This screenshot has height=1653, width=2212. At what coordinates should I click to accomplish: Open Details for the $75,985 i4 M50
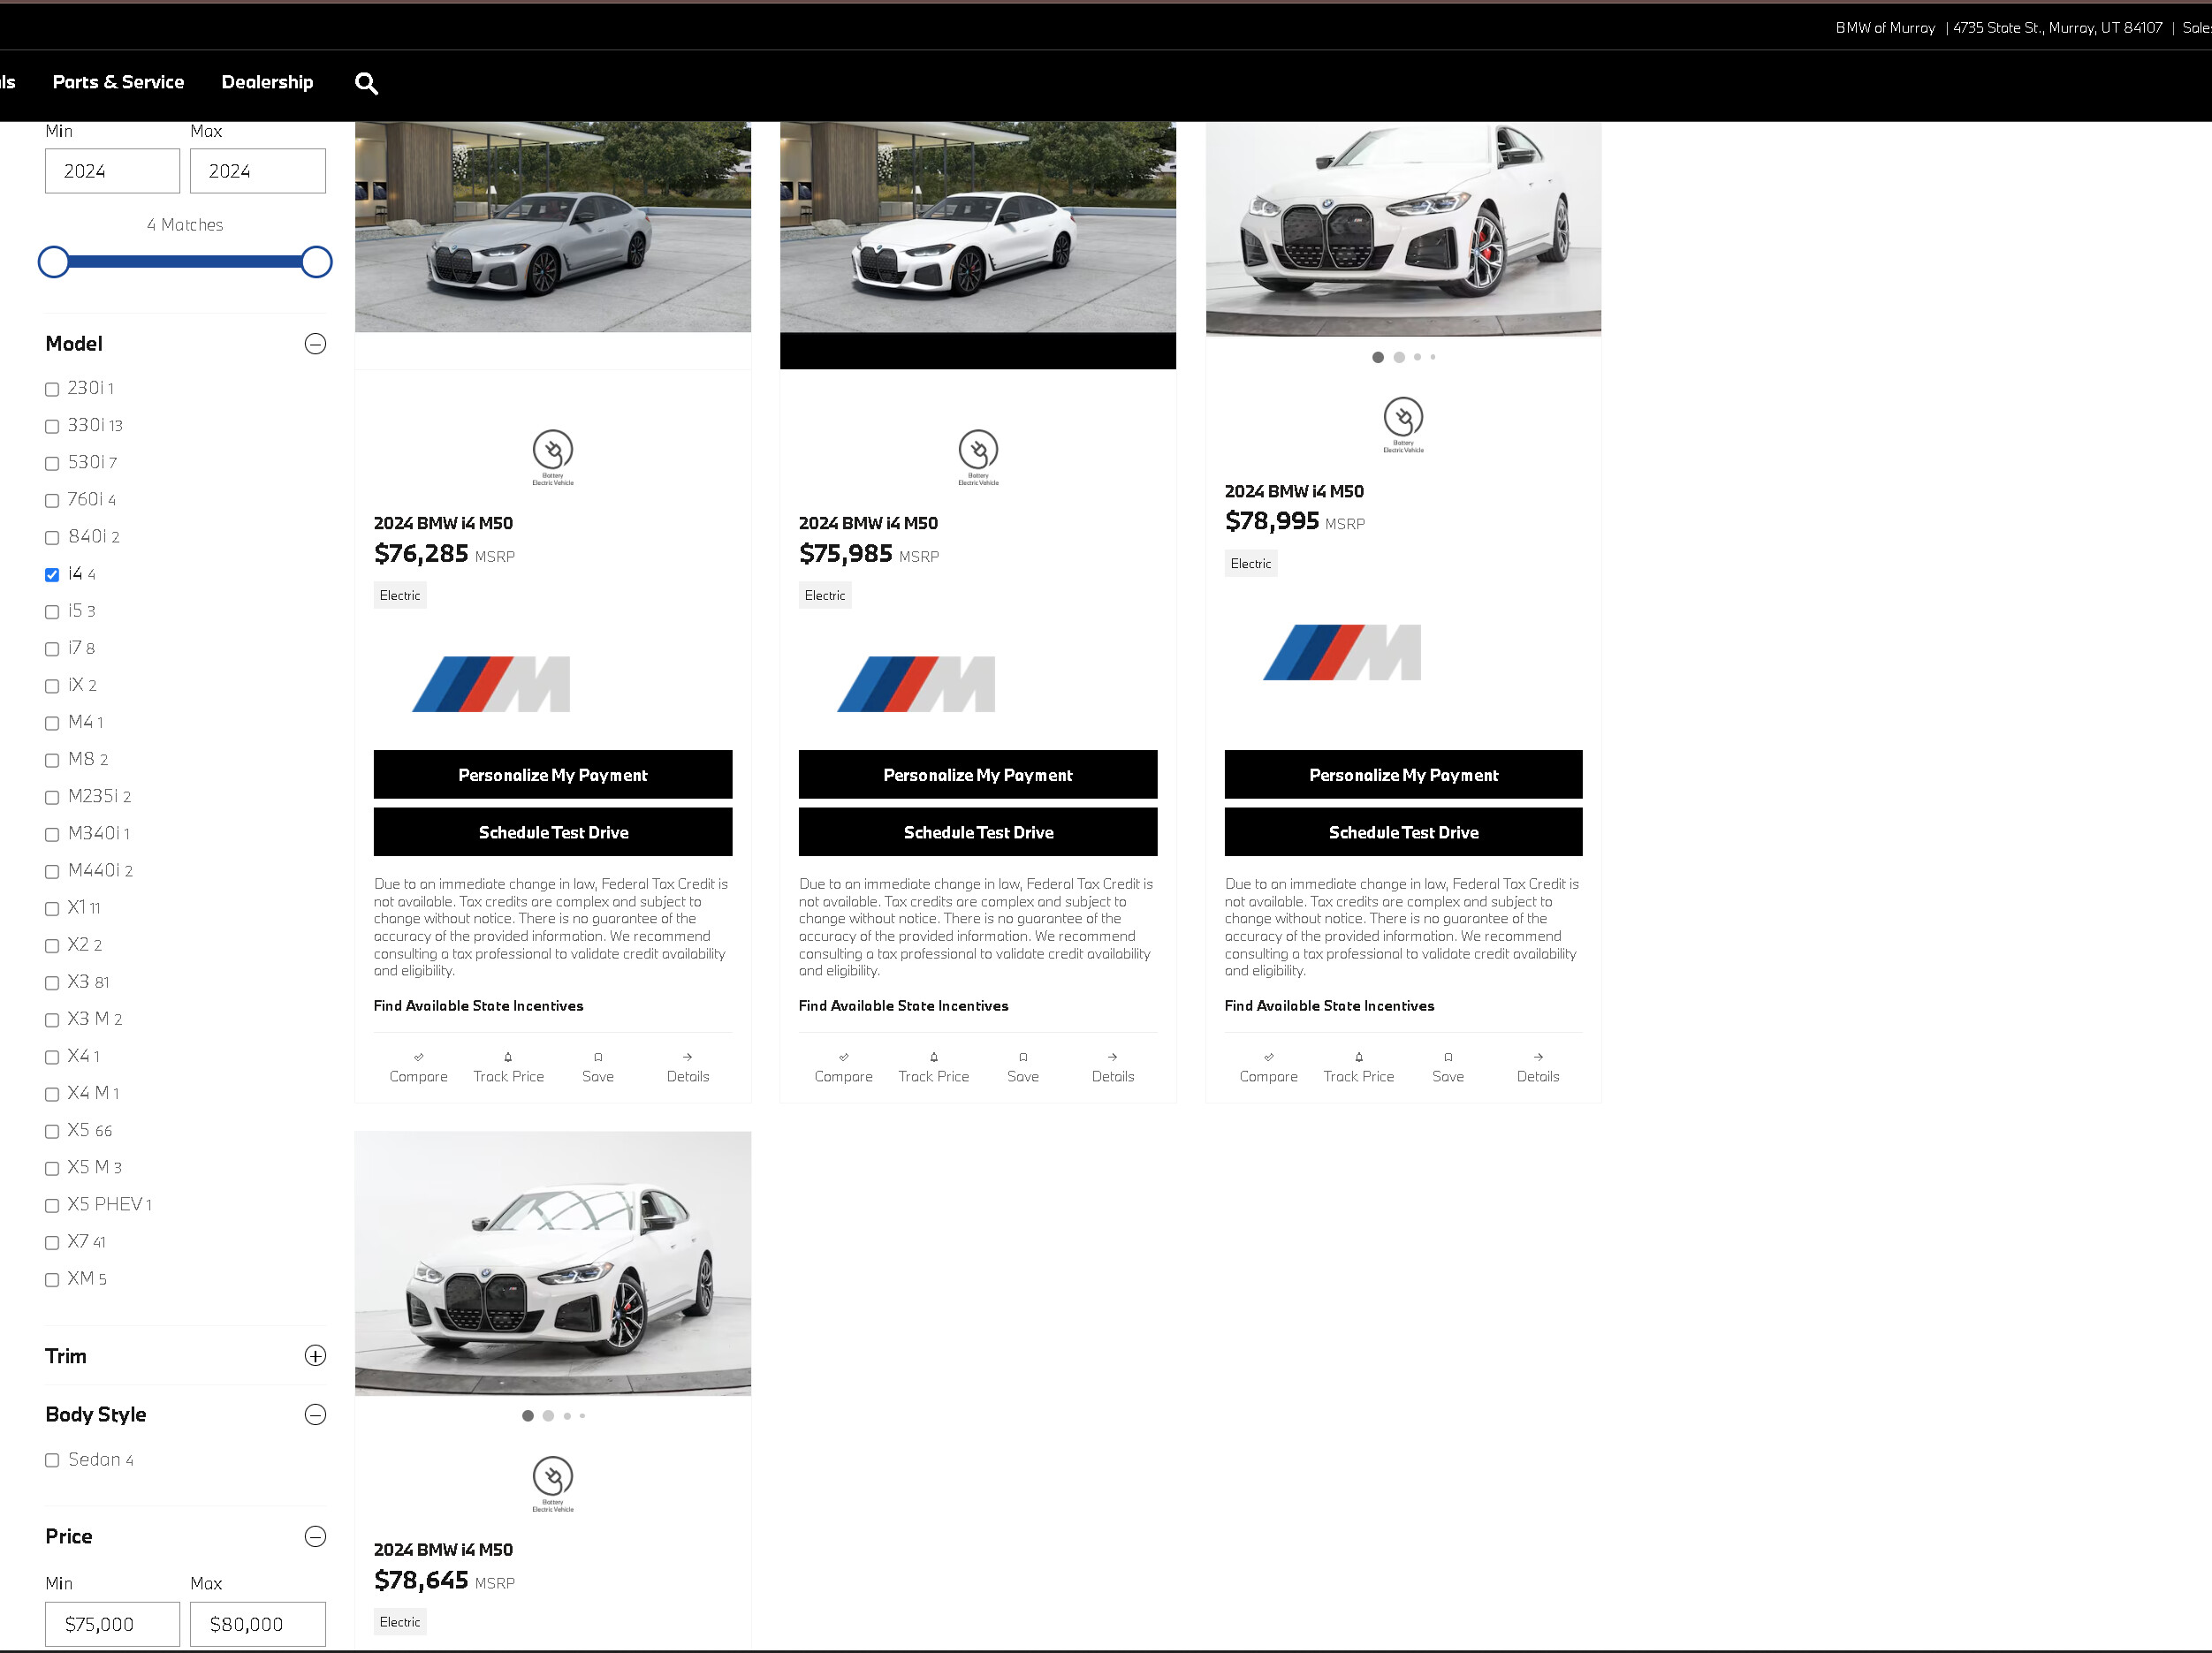pyautogui.click(x=1113, y=1068)
